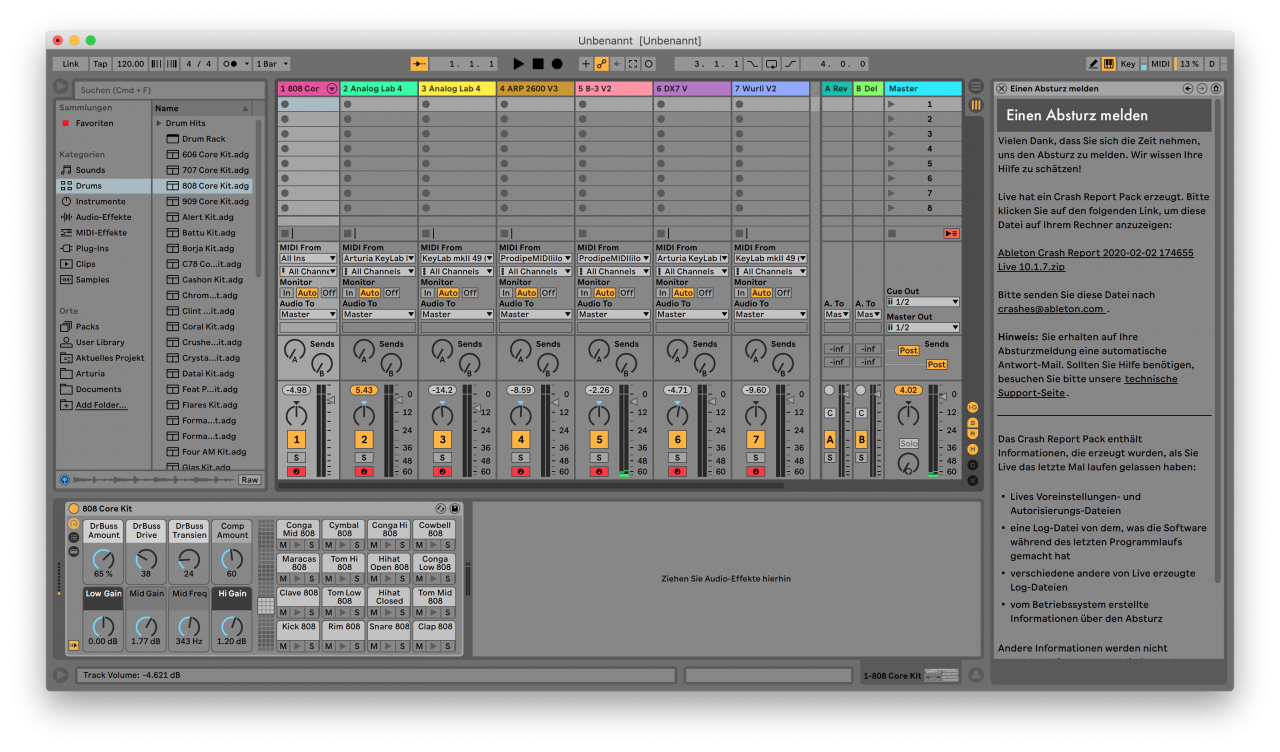The width and height of the screenshot is (1280, 752).
Task: Select the 6 DX7 V track header
Action: click(692, 89)
